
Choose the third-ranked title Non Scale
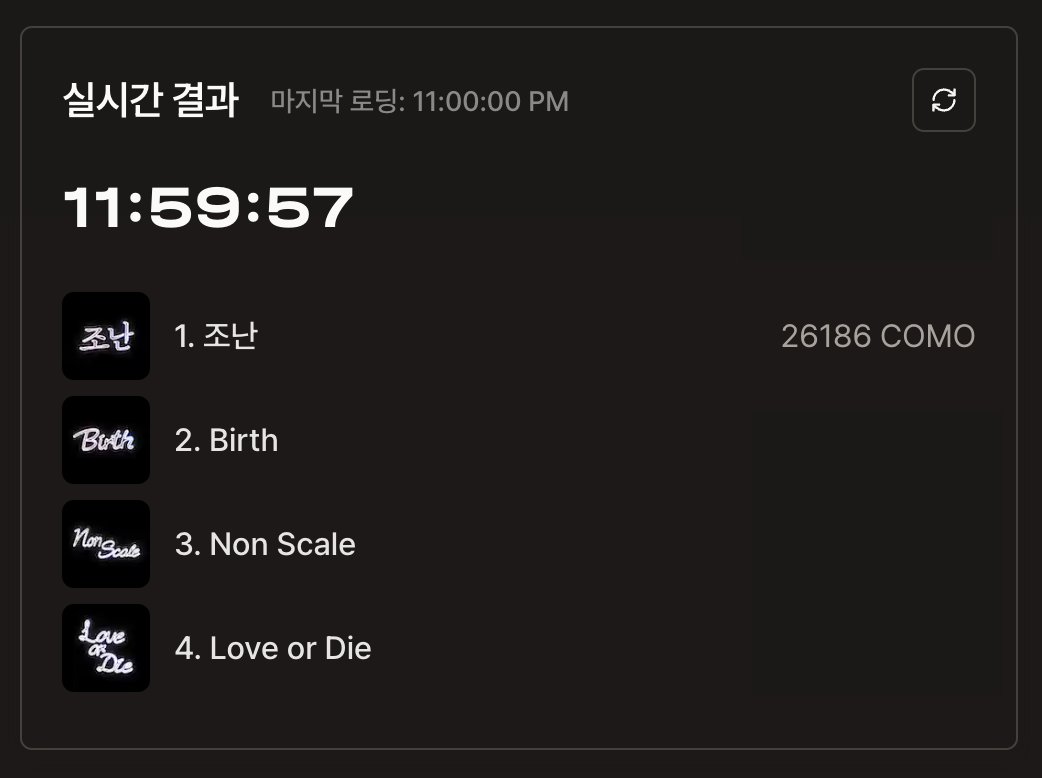[x=266, y=544]
